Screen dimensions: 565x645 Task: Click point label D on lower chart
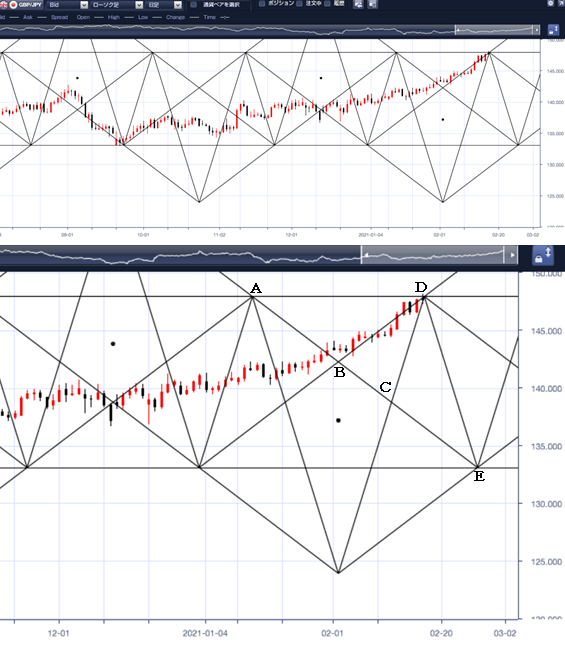point(421,287)
